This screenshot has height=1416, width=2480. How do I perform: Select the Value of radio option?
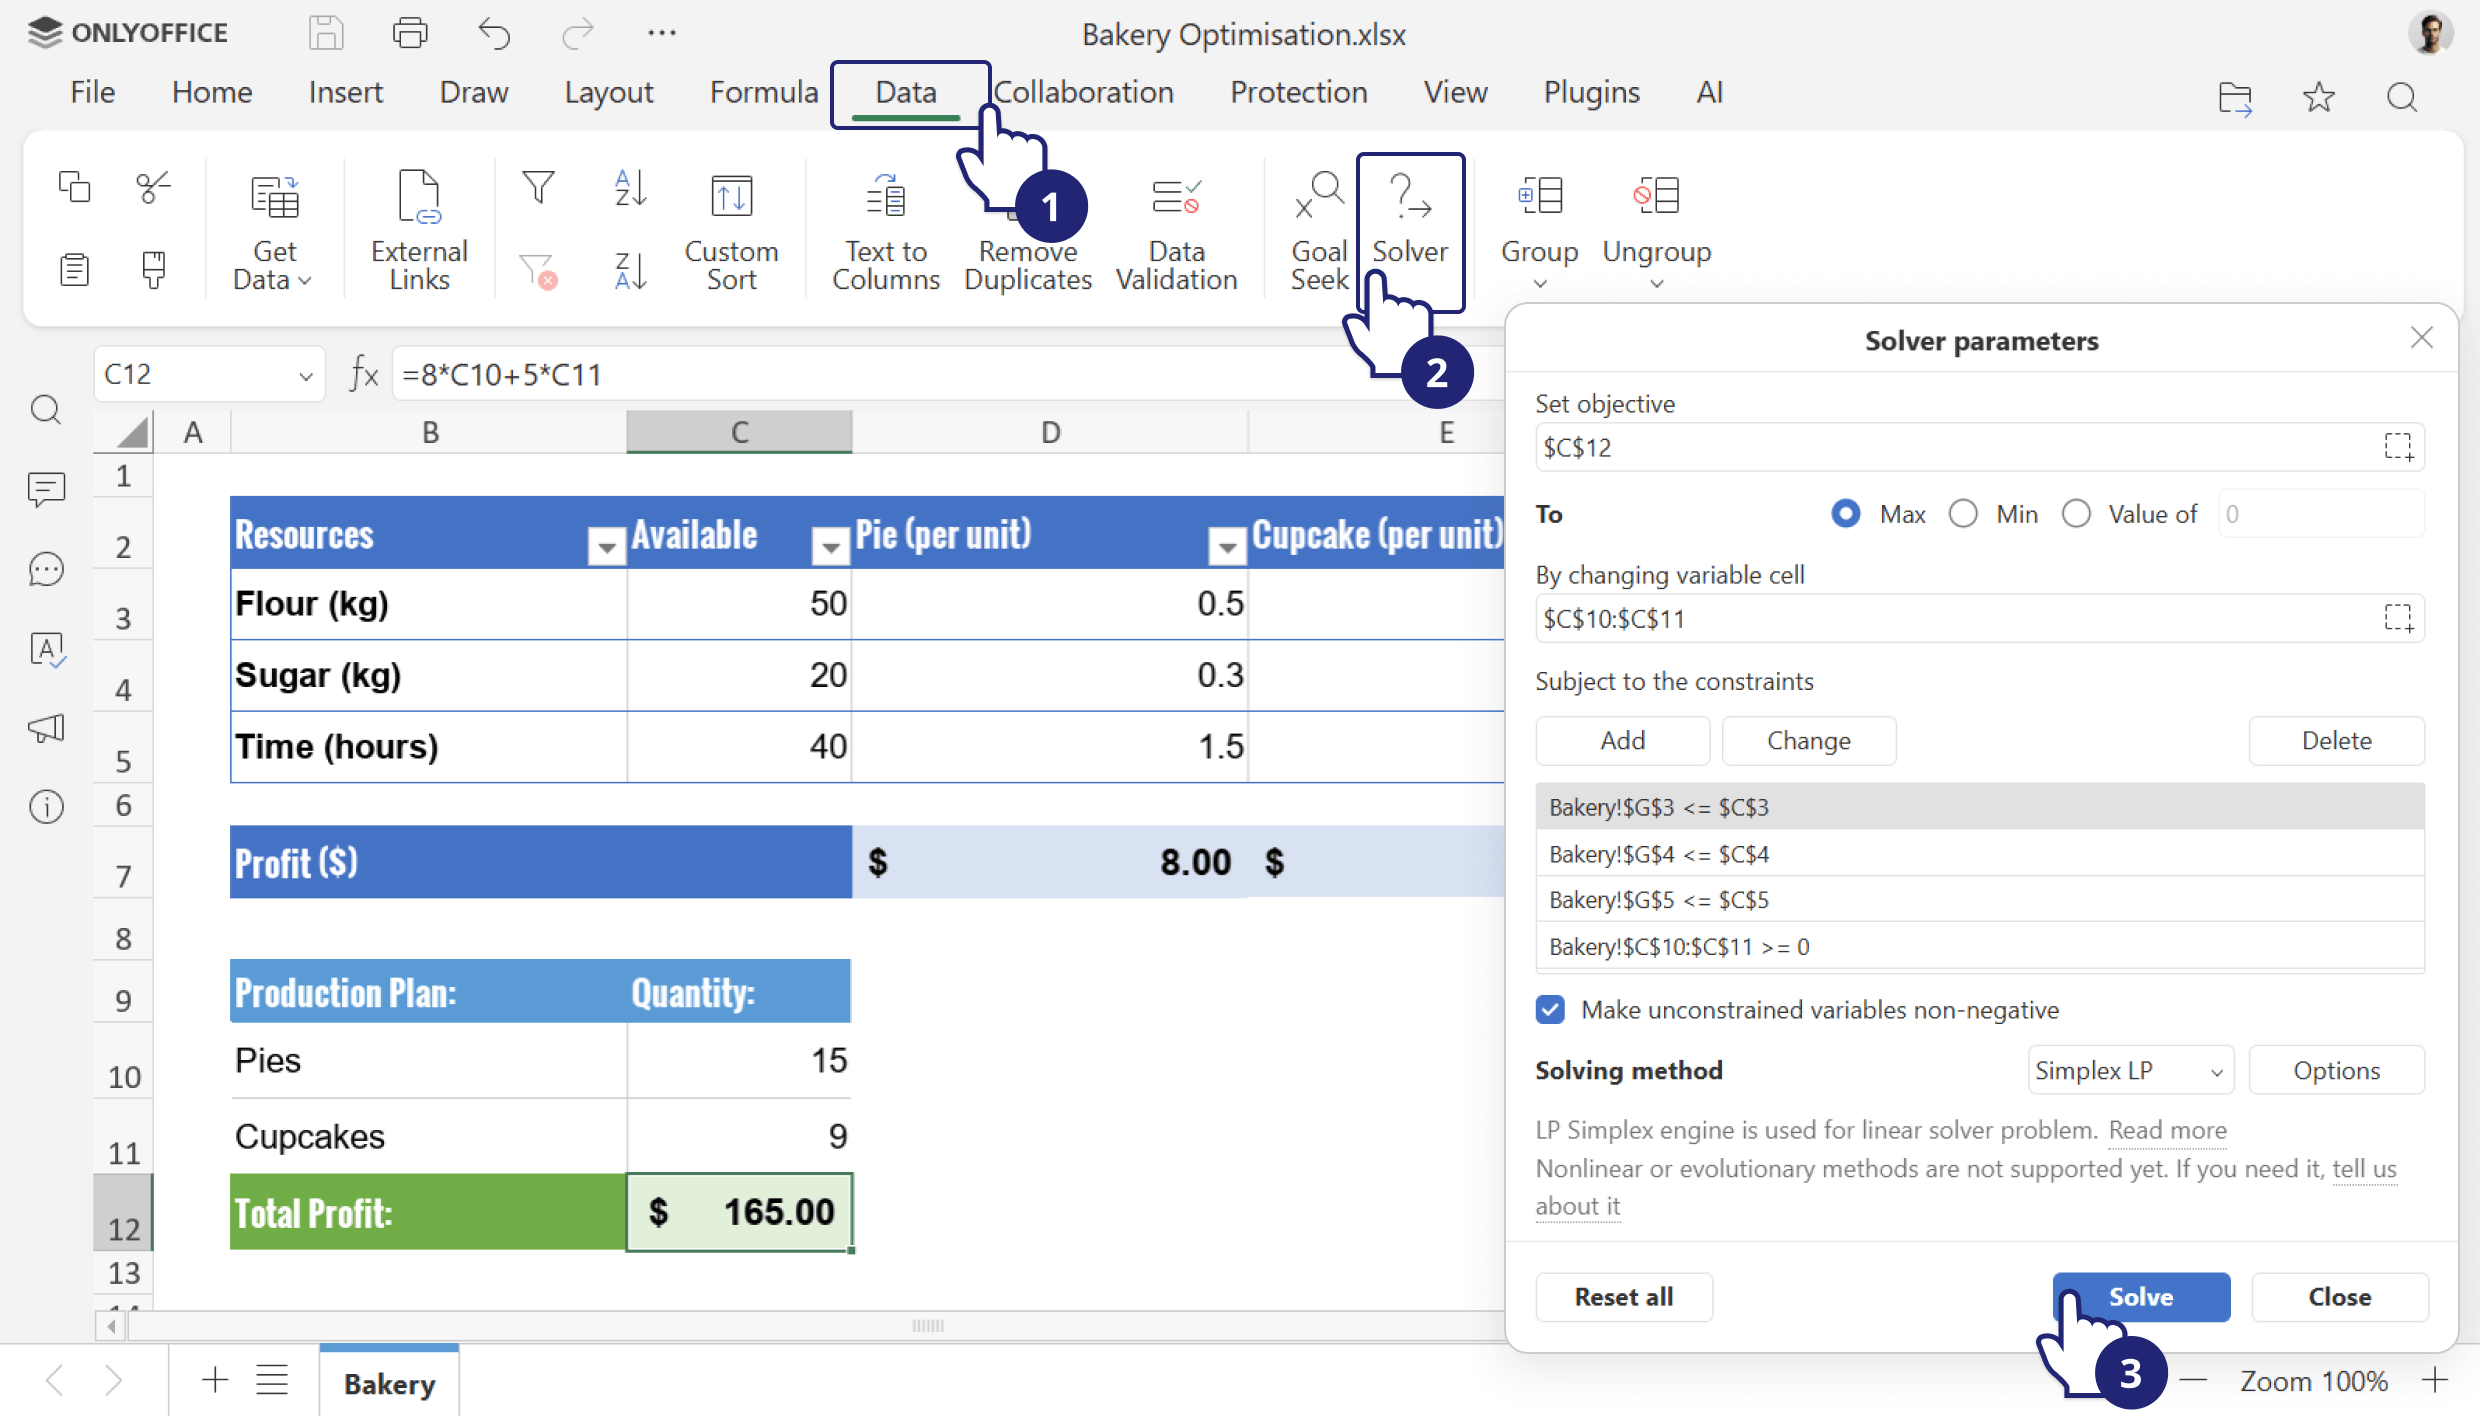pyautogui.click(x=2076, y=514)
